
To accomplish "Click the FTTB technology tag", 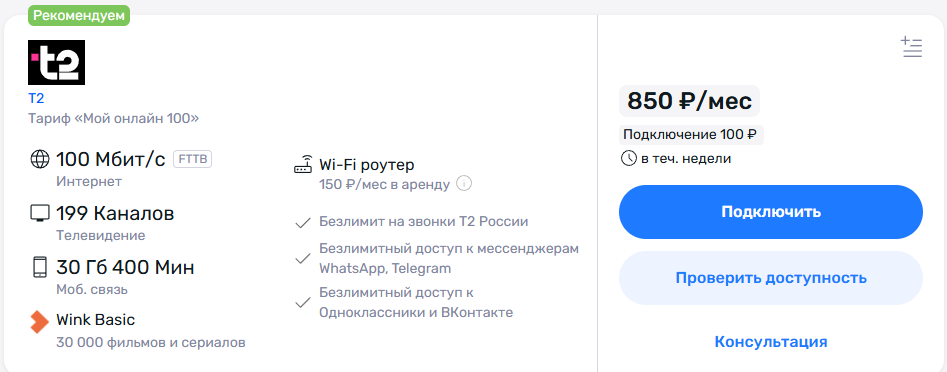I will click(x=193, y=159).
